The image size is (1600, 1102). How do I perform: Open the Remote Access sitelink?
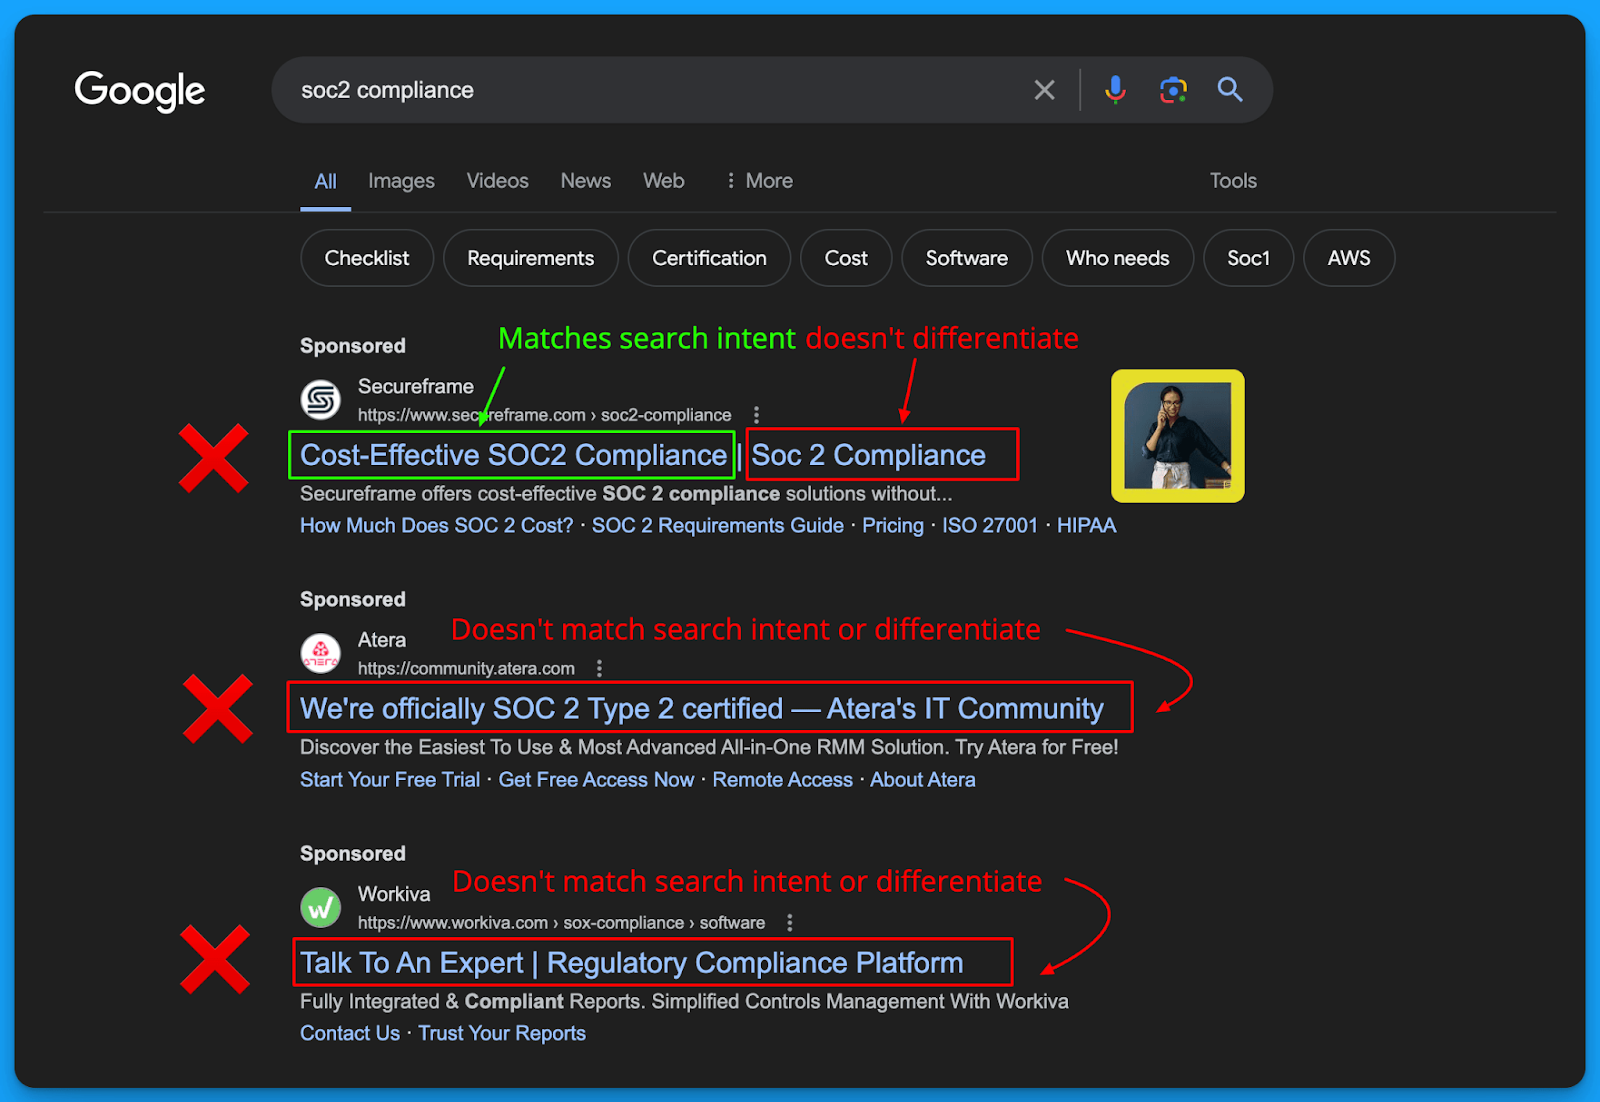pos(782,780)
